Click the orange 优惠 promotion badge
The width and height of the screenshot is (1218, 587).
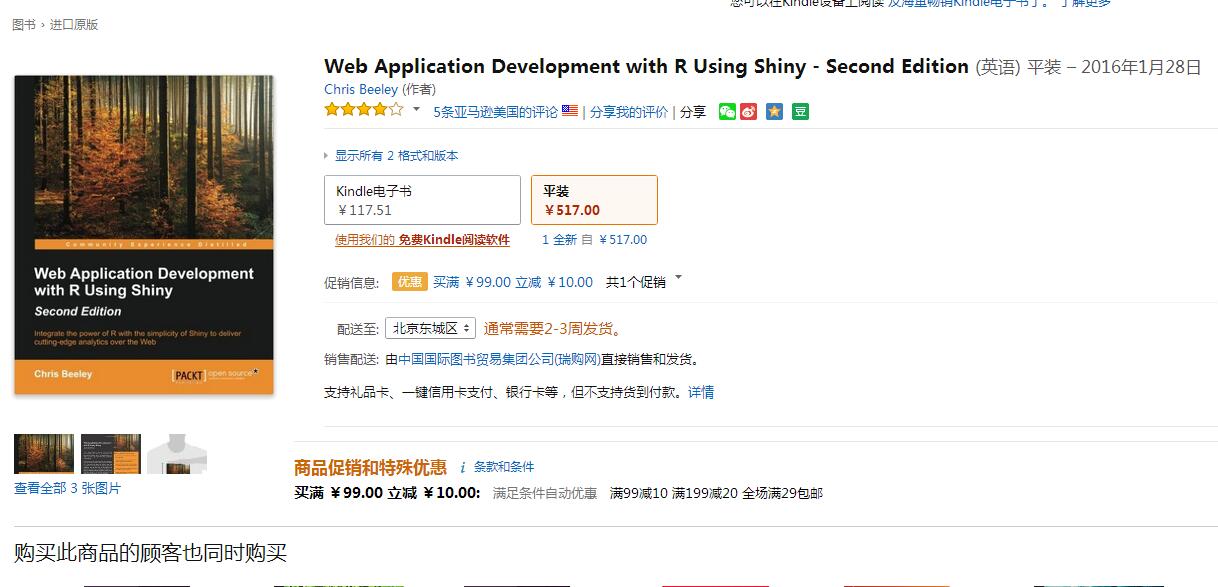410,282
